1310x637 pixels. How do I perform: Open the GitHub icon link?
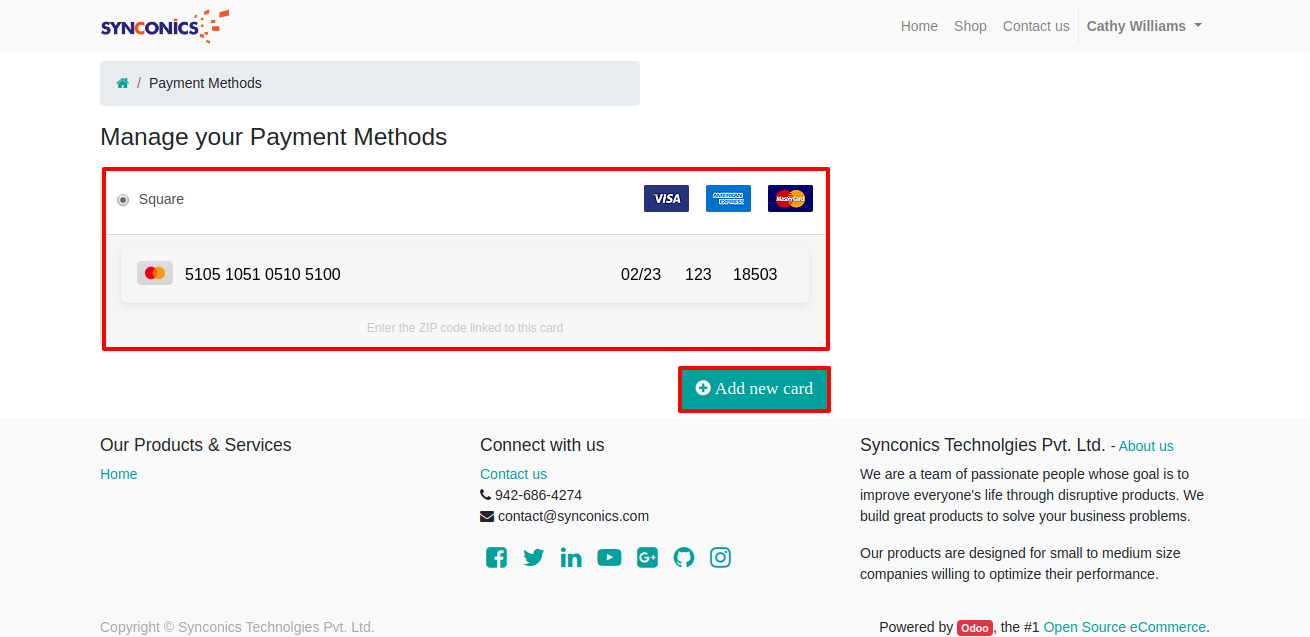(684, 558)
